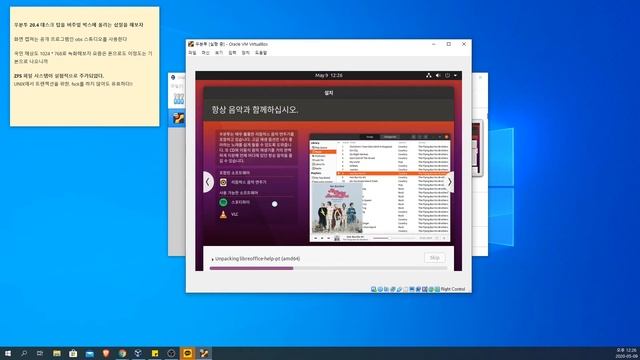Open the Mail app from taskbar
Screen dimensions: 640x360
(x=89, y=353)
